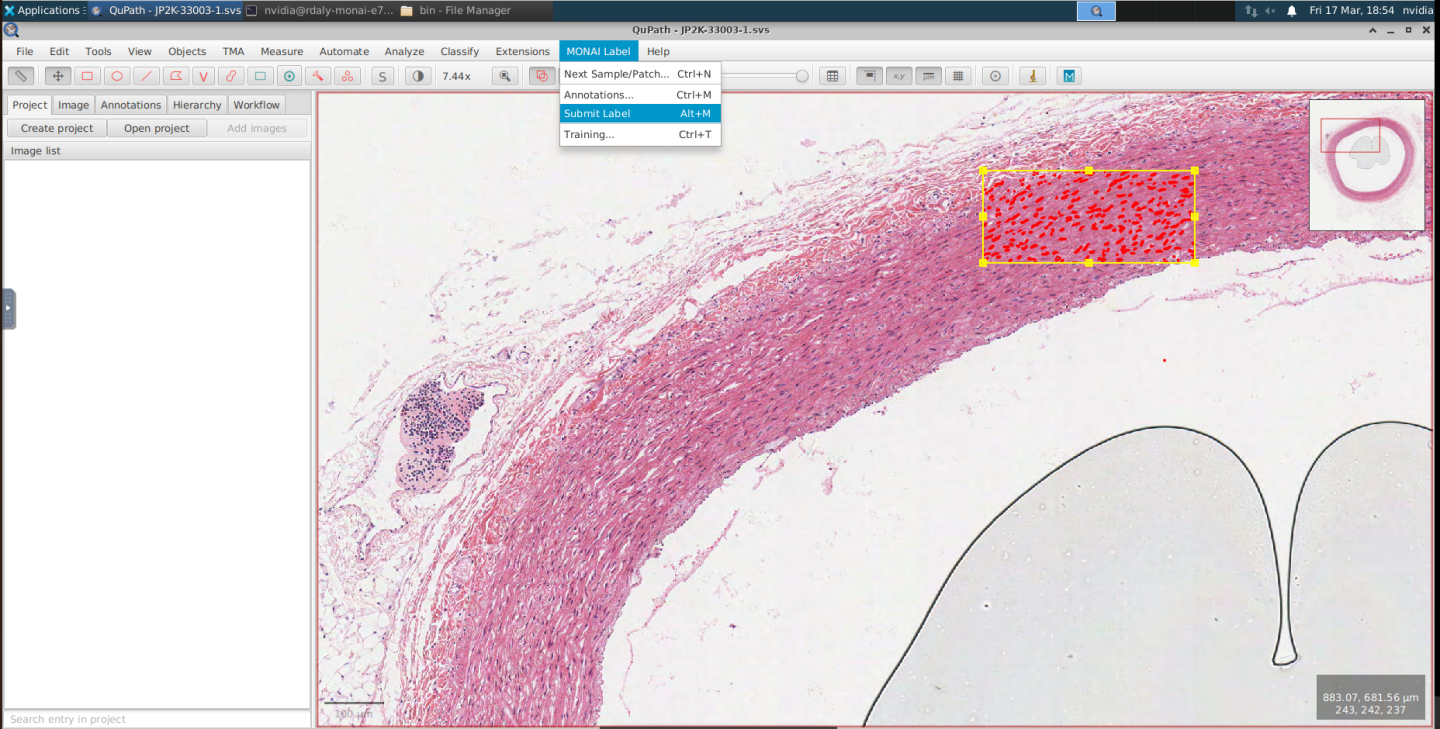Open Brightness/Contrast settings icon
This screenshot has height=729, width=1440.
coord(418,76)
